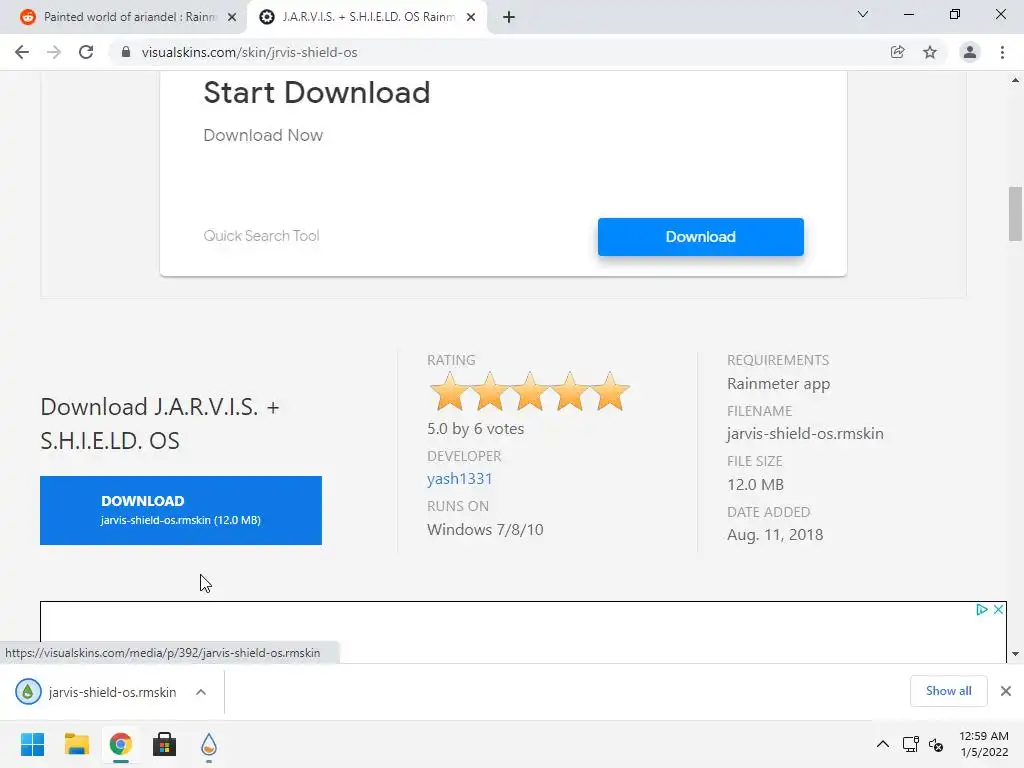Open Rainmeter from the taskbar
The width and height of the screenshot is (1024, 768).
tap(208, 744)
